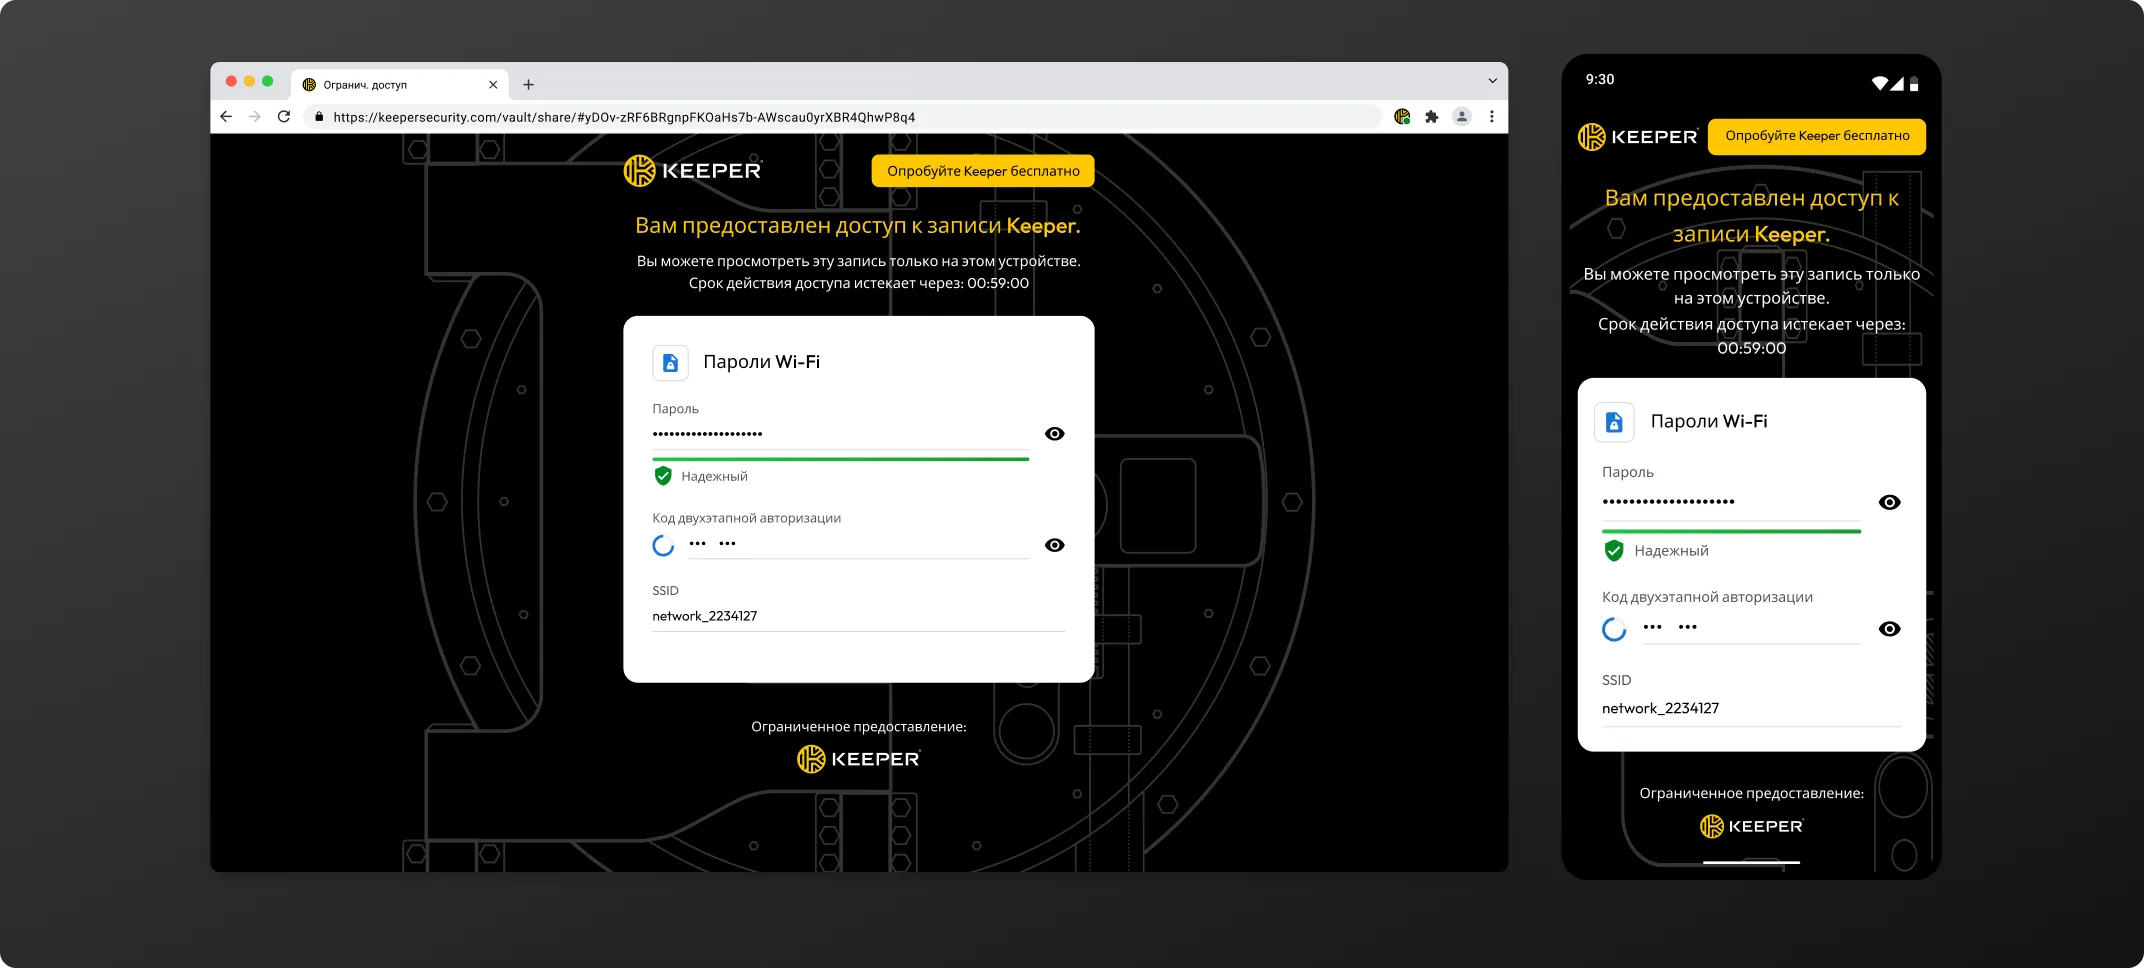Expand the tab search chevron in browser
This screenshot has width=2144, height=968.
1492,81
